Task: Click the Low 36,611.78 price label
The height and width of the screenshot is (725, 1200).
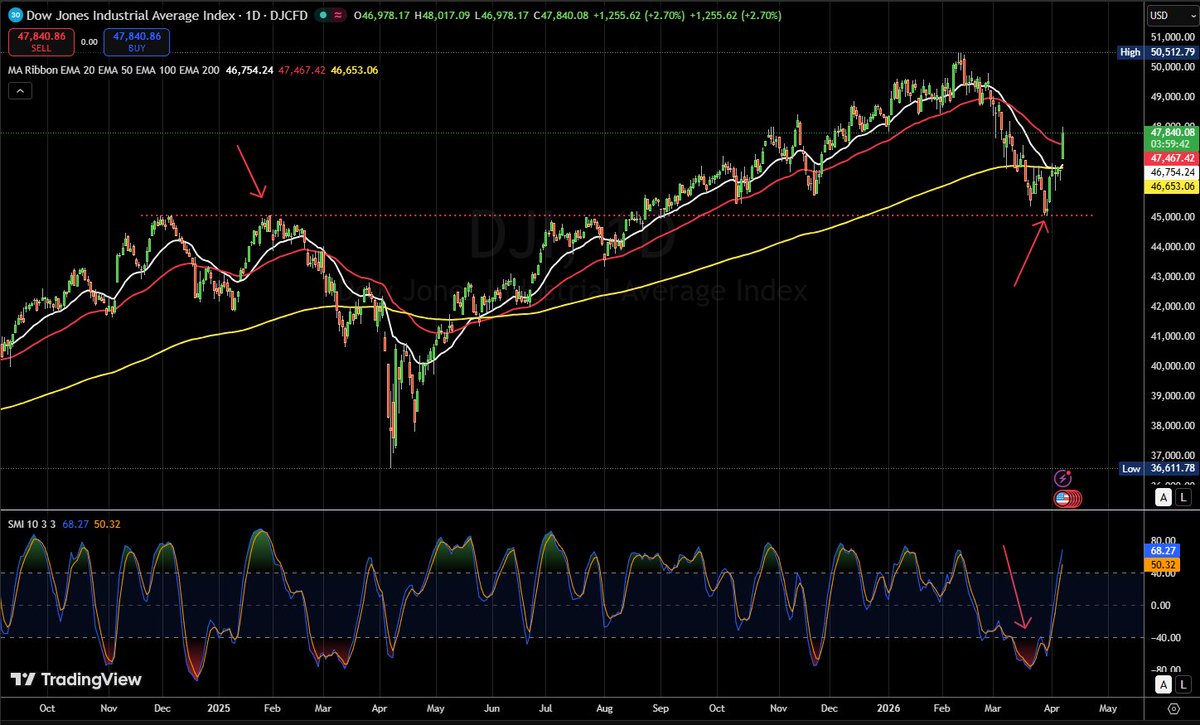Action: coord(1155,468)
